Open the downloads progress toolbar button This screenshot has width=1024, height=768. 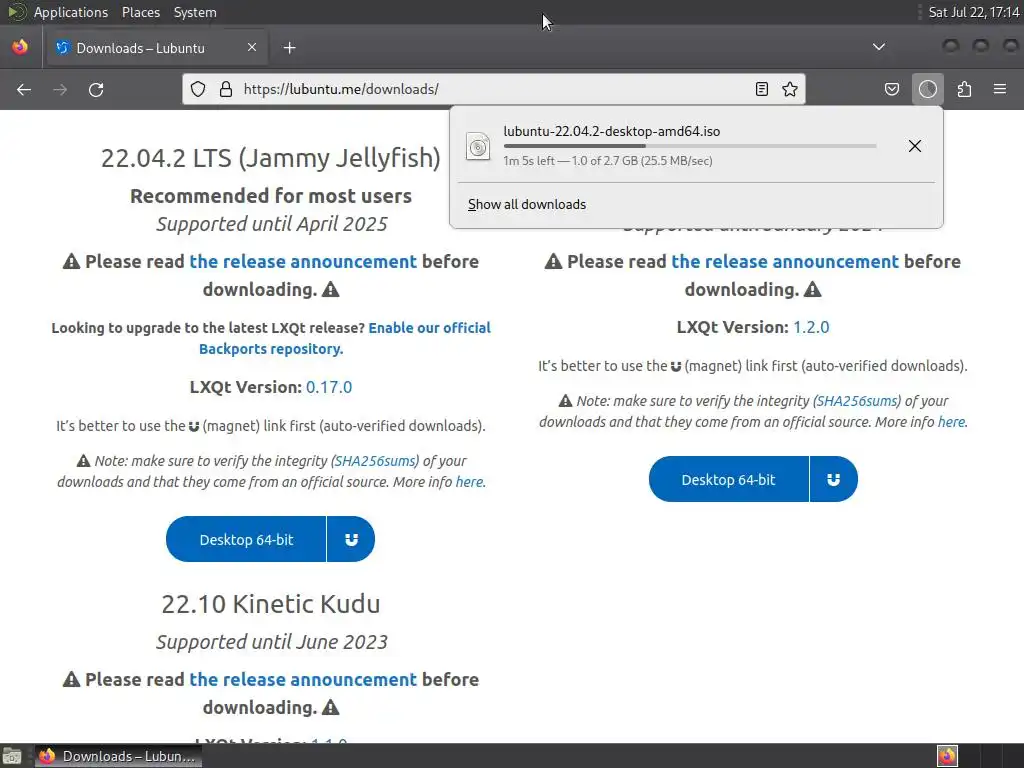click(928, 89)
